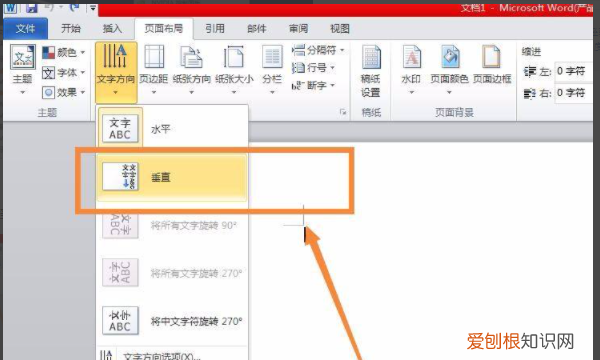Click the 页面颜色 page color icon
Viewport: 600px width, 360px height.
tap(450, 57)
